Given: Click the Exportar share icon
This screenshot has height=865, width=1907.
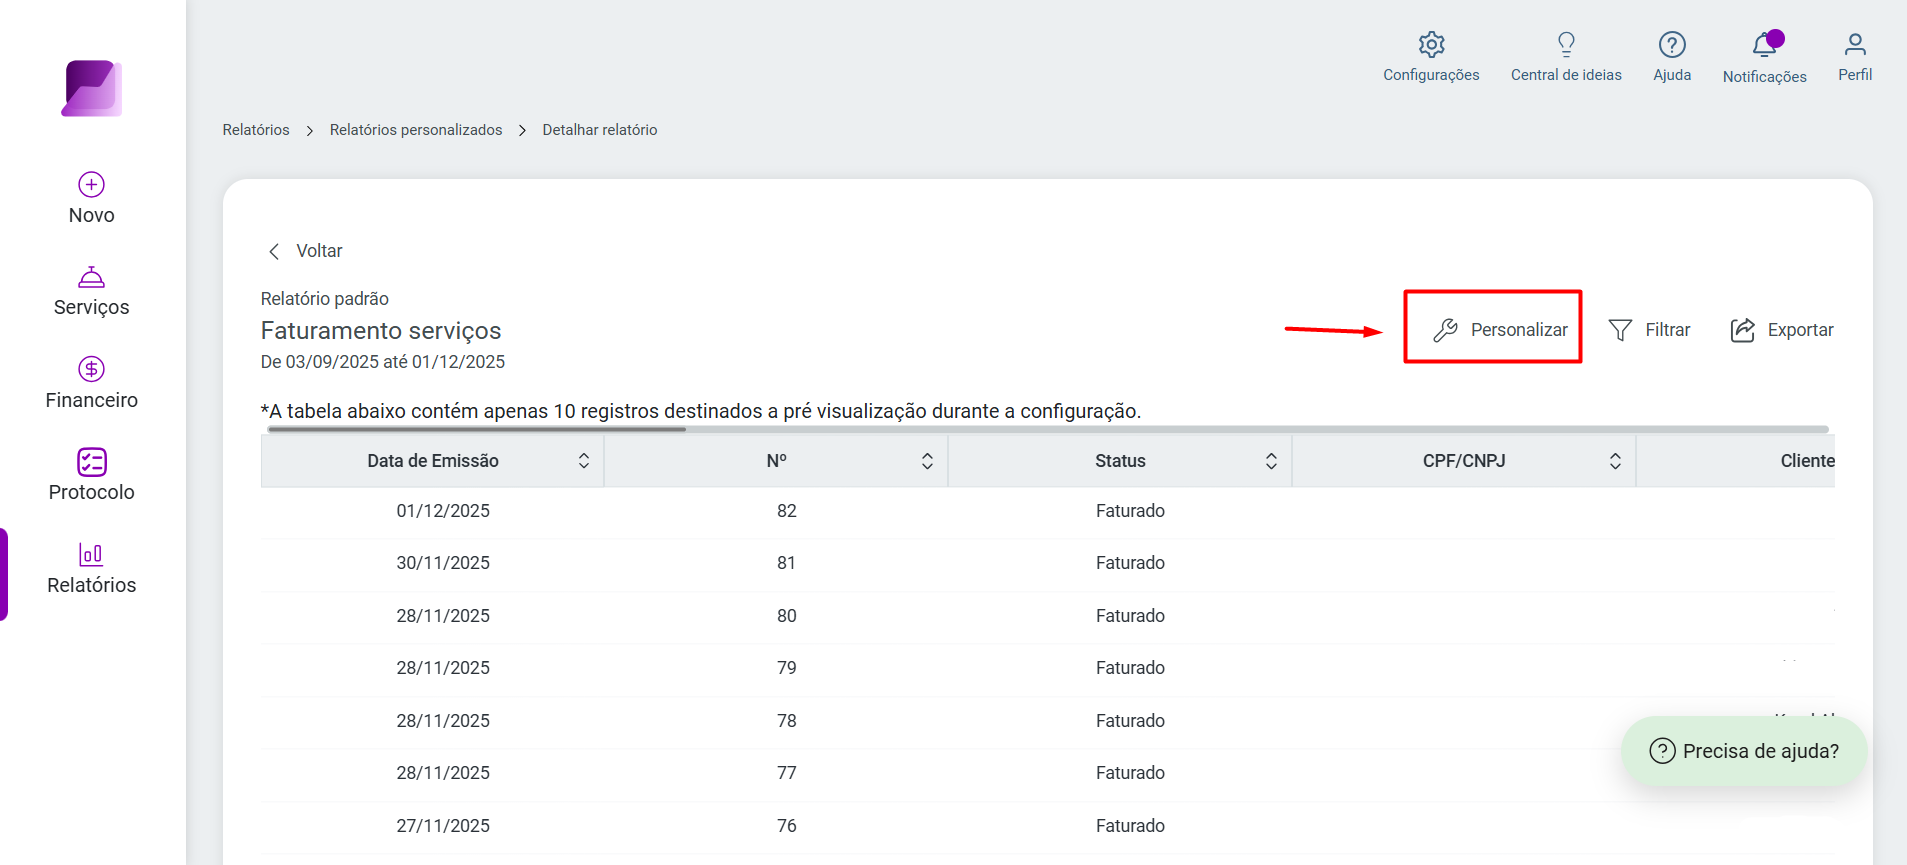Looking at the screenshot, I should coord(1743,330).
